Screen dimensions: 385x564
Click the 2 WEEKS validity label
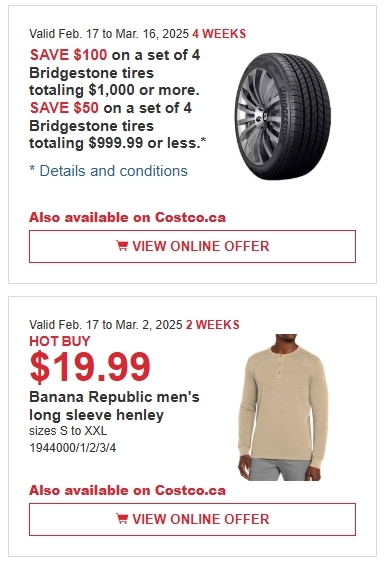(x=213, y=325)
